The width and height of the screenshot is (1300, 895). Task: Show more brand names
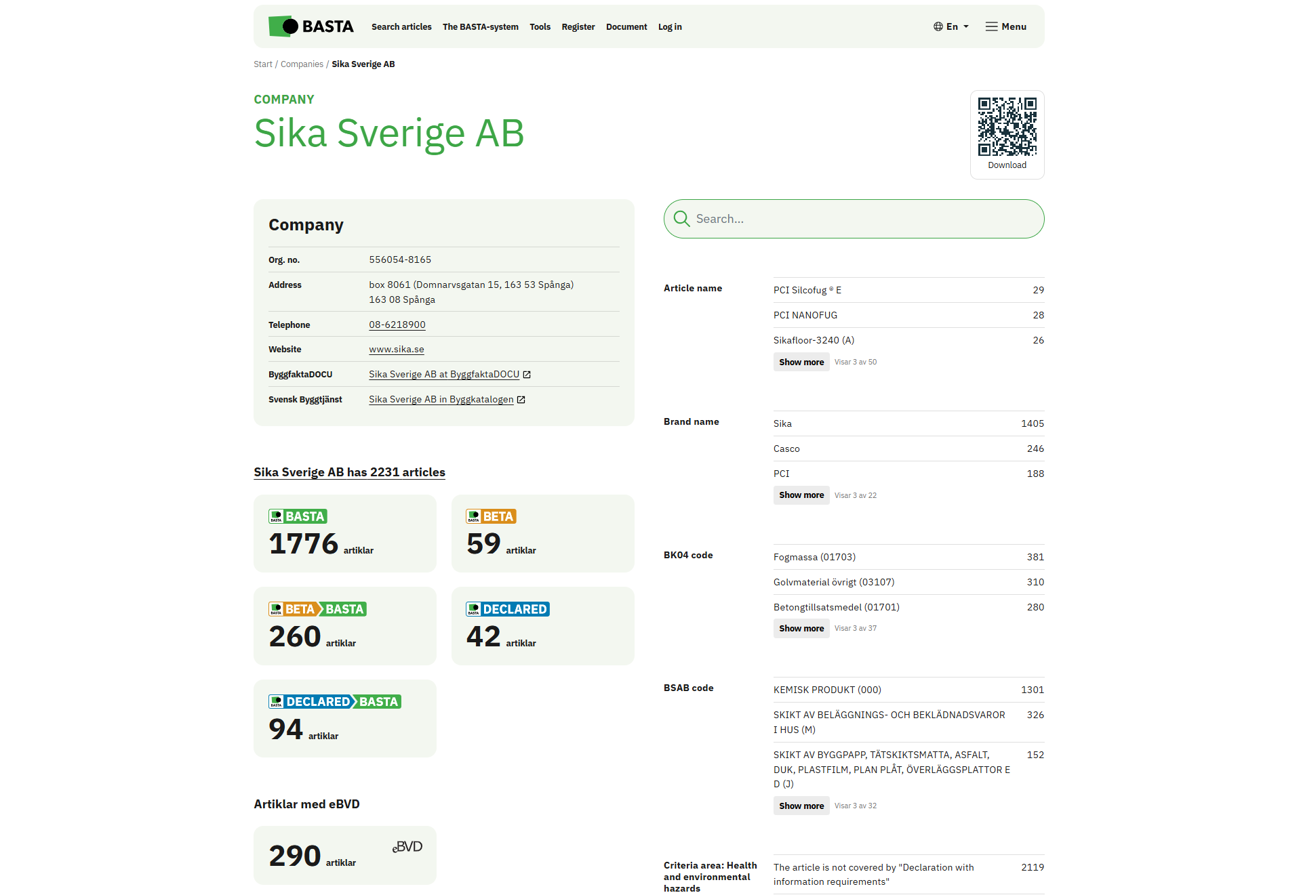(x=801, y=495)
